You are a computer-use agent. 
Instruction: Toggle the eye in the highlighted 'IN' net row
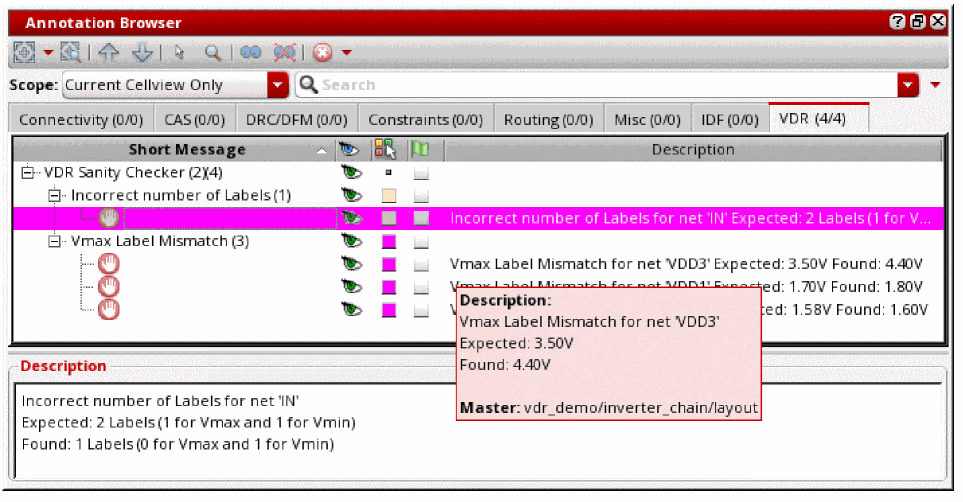pyautogui.click(x=351, y=218)
